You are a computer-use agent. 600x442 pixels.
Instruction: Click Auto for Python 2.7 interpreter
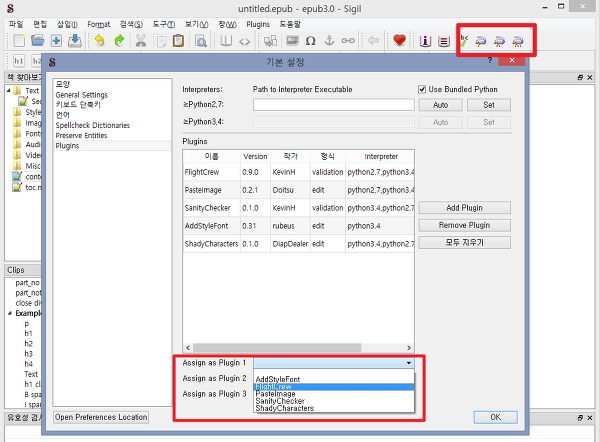[440, 105]
